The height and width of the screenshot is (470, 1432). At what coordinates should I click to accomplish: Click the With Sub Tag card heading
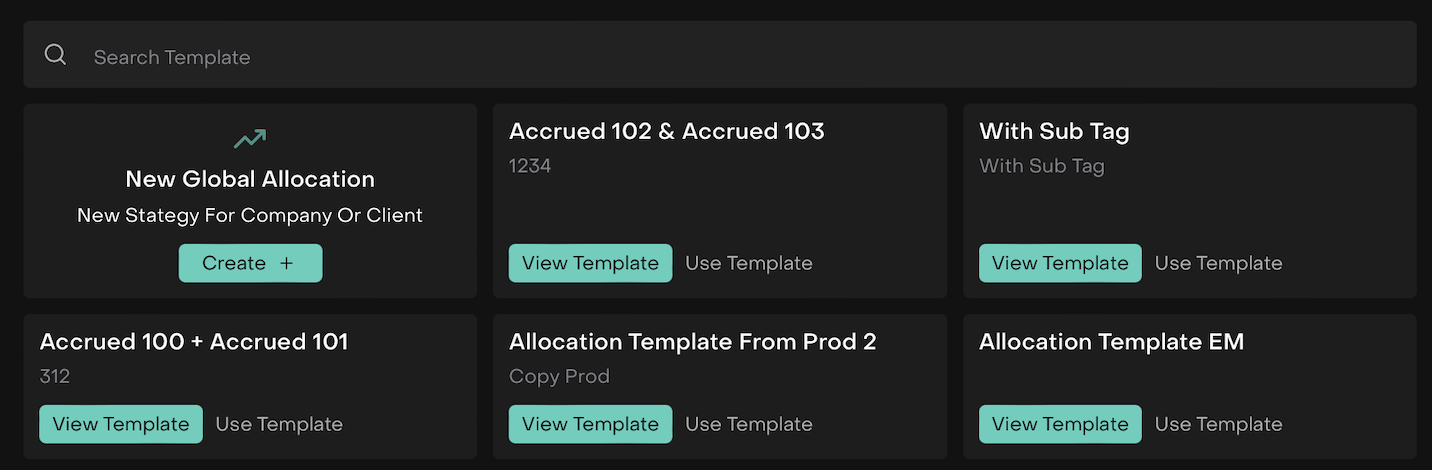tap(1054, 131)
